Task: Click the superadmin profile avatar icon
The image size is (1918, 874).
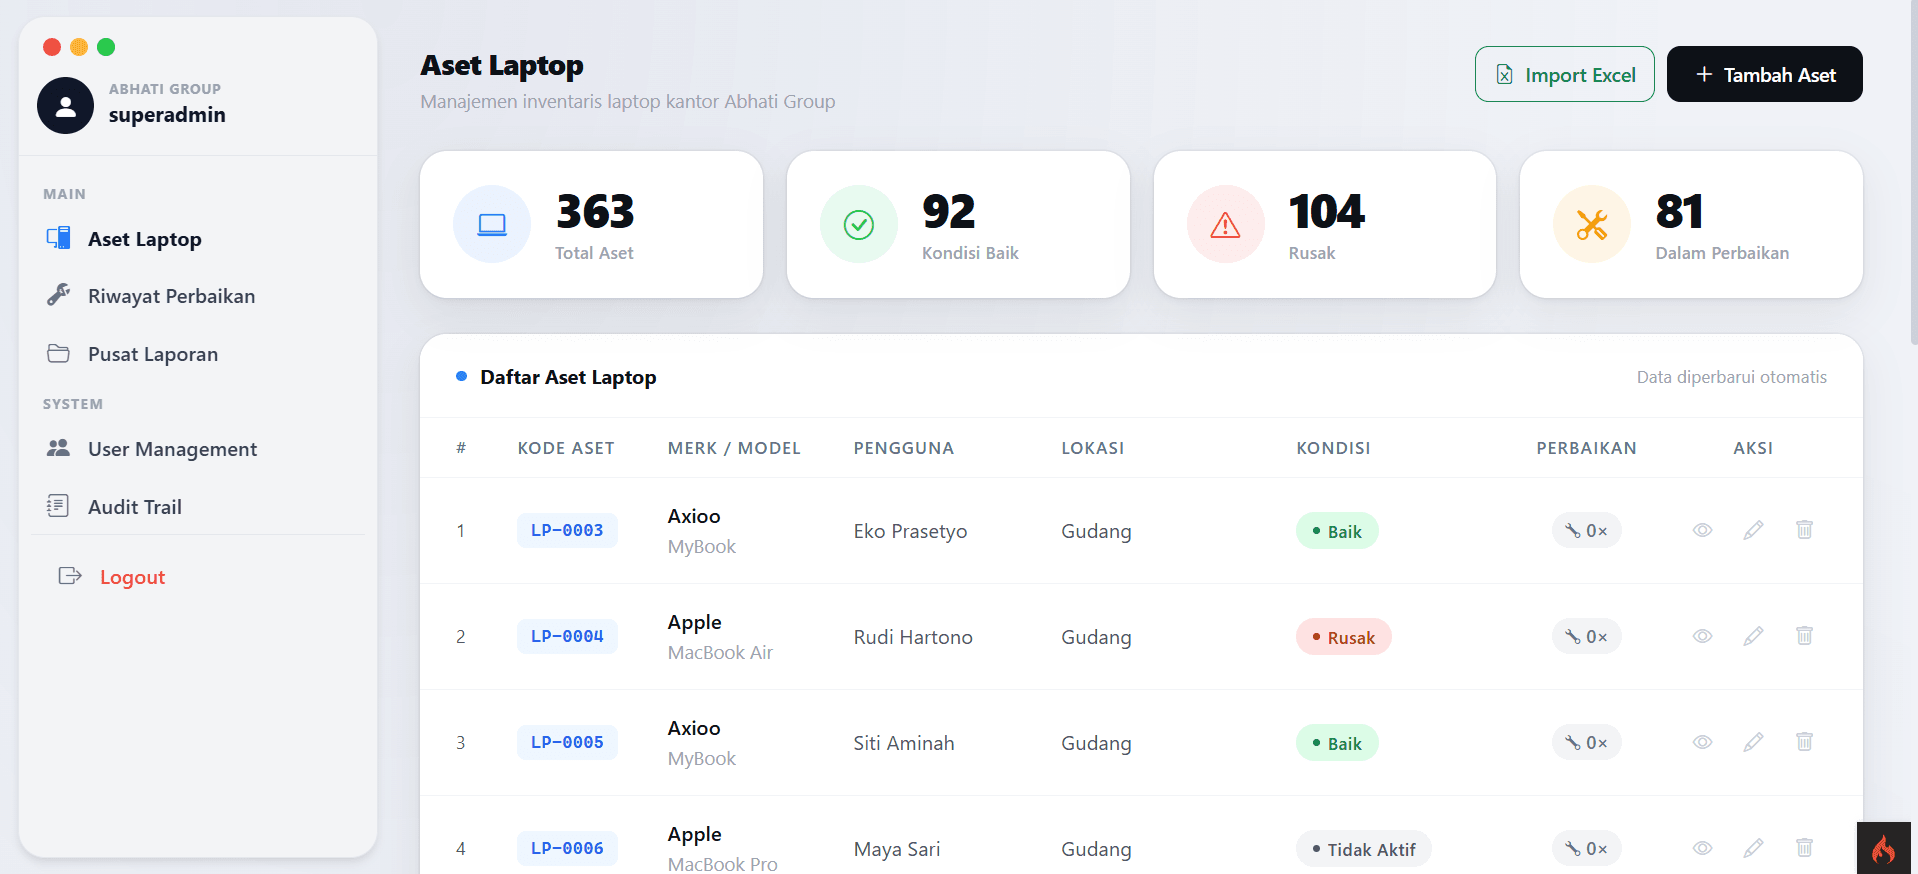Action: [65, 105]
